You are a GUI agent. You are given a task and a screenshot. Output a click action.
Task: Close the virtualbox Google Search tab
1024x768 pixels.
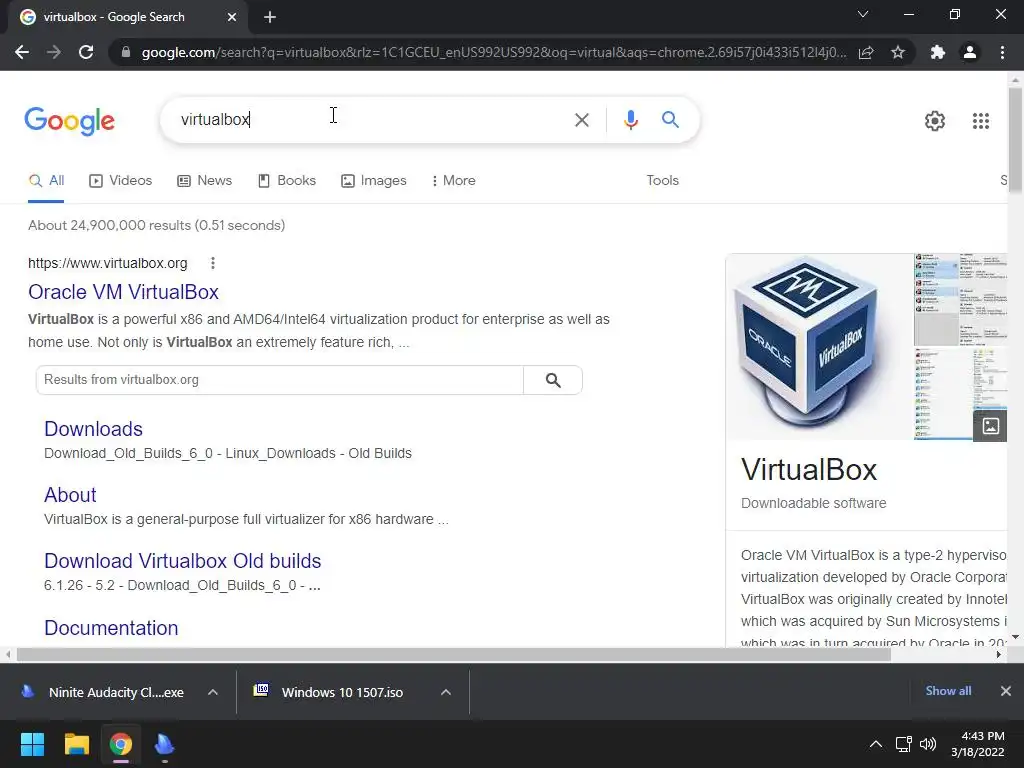point(232,17)
